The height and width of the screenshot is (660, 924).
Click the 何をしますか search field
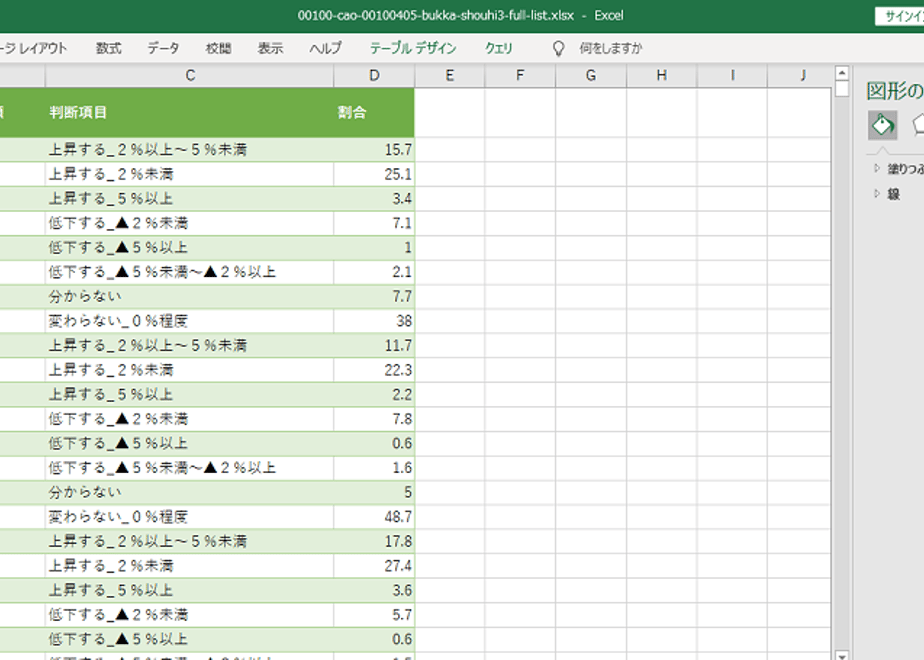[610, 48]
